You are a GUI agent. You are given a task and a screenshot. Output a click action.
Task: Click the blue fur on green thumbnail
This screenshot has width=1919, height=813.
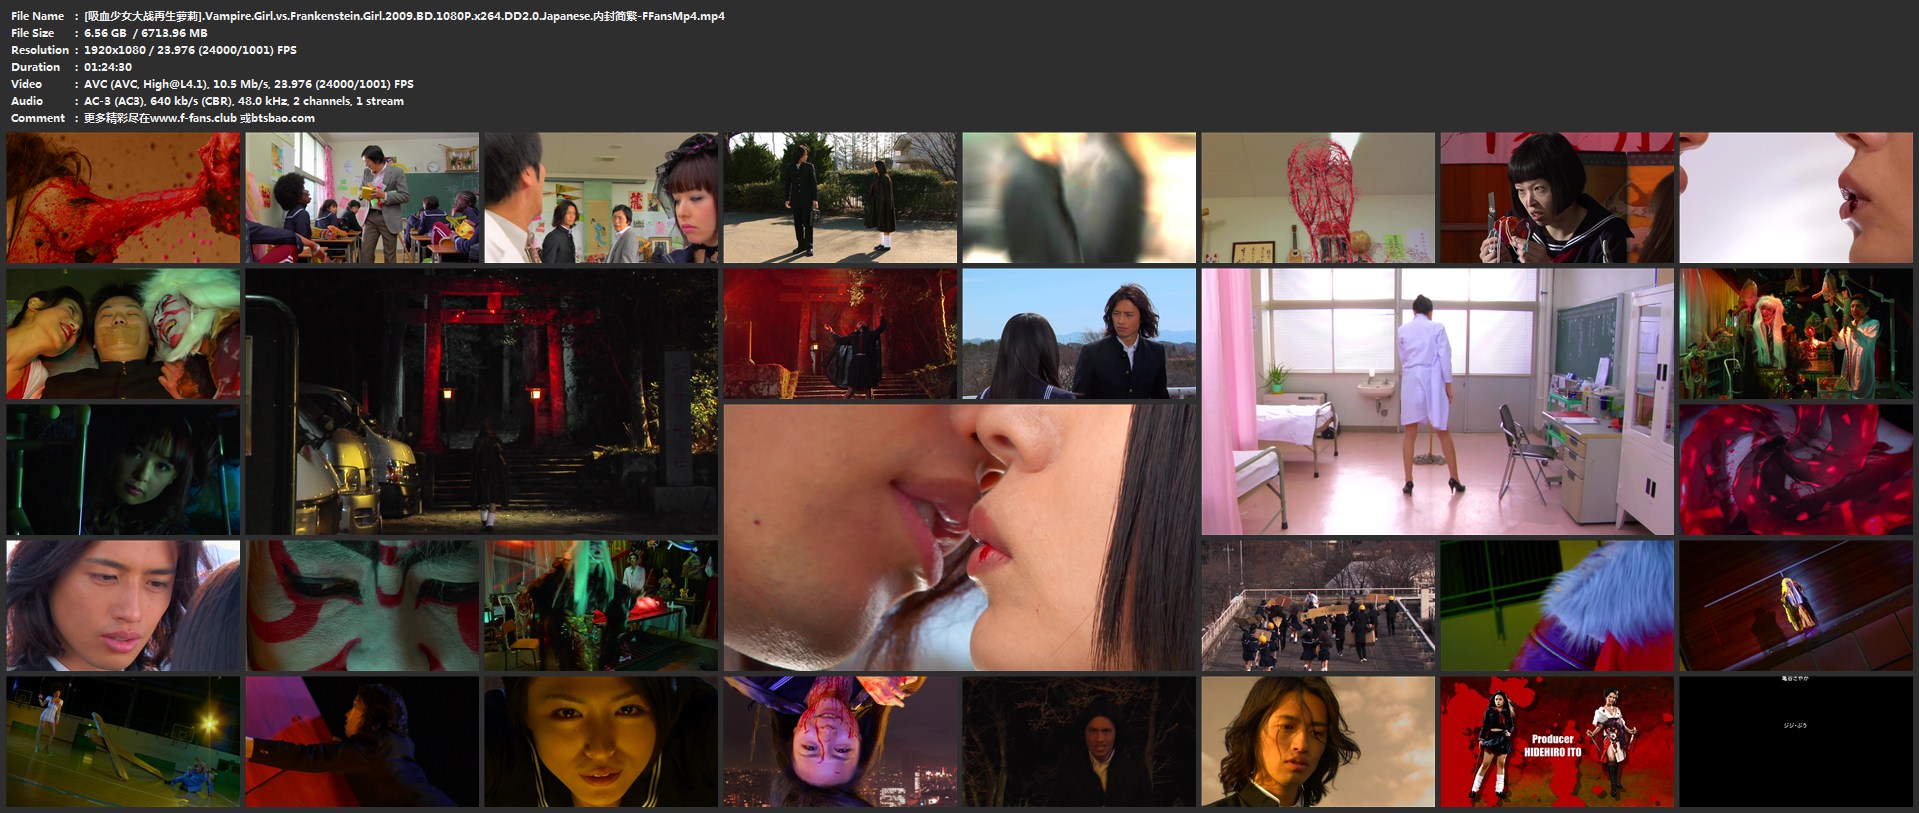click(1556, 605)
